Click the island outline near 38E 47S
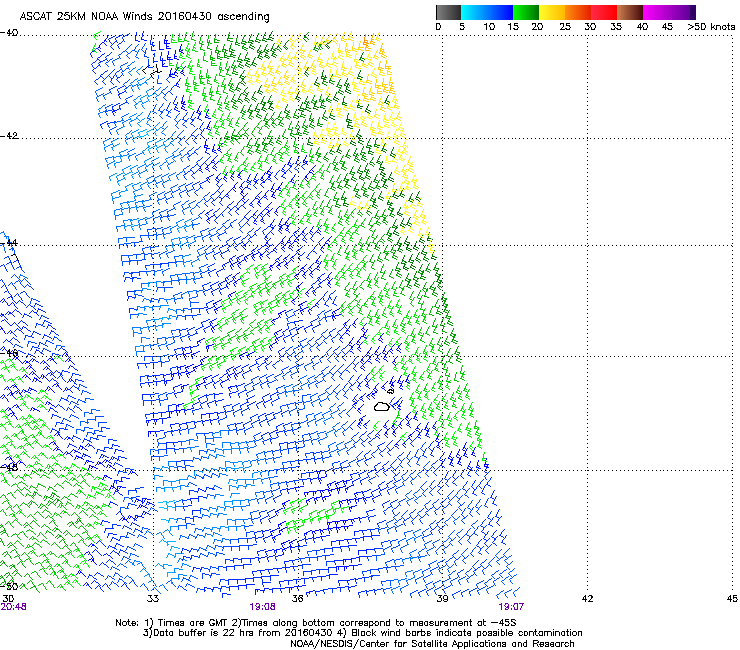740x650 pixels. (x=381, y=406)
